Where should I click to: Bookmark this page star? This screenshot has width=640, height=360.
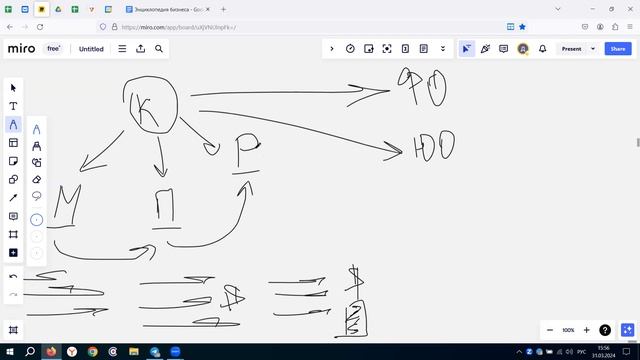[x=522, y=27]
